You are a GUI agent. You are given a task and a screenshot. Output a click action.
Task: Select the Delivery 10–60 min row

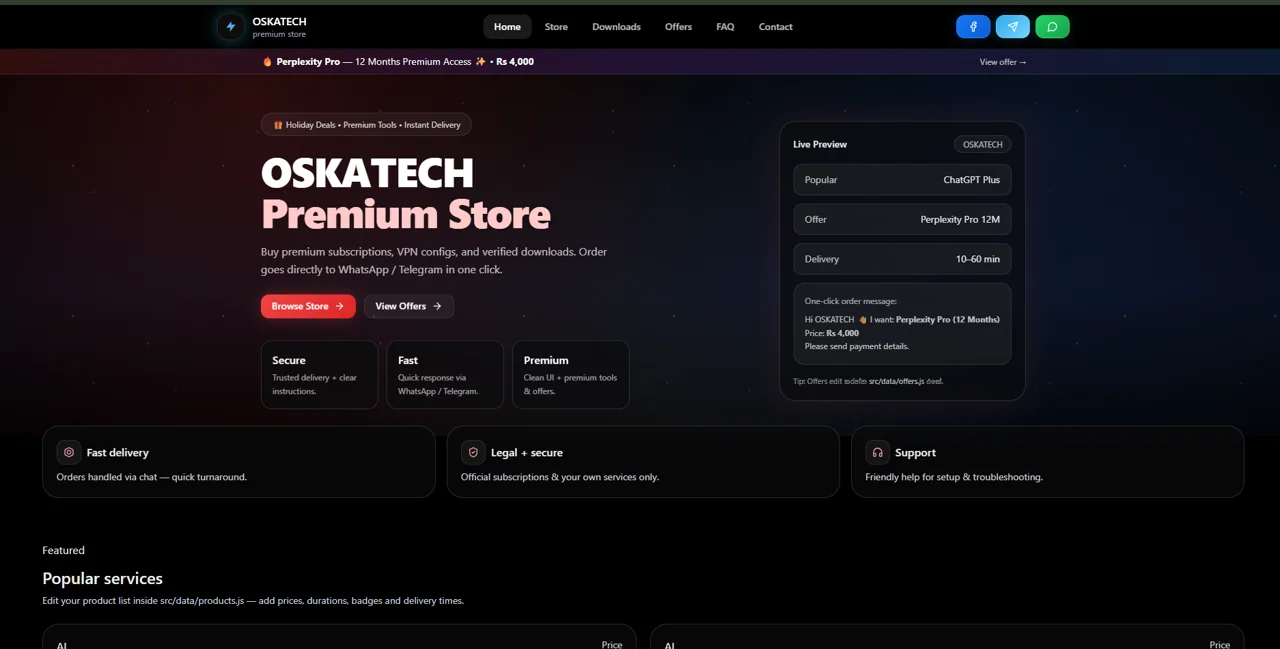pos(902,259)
